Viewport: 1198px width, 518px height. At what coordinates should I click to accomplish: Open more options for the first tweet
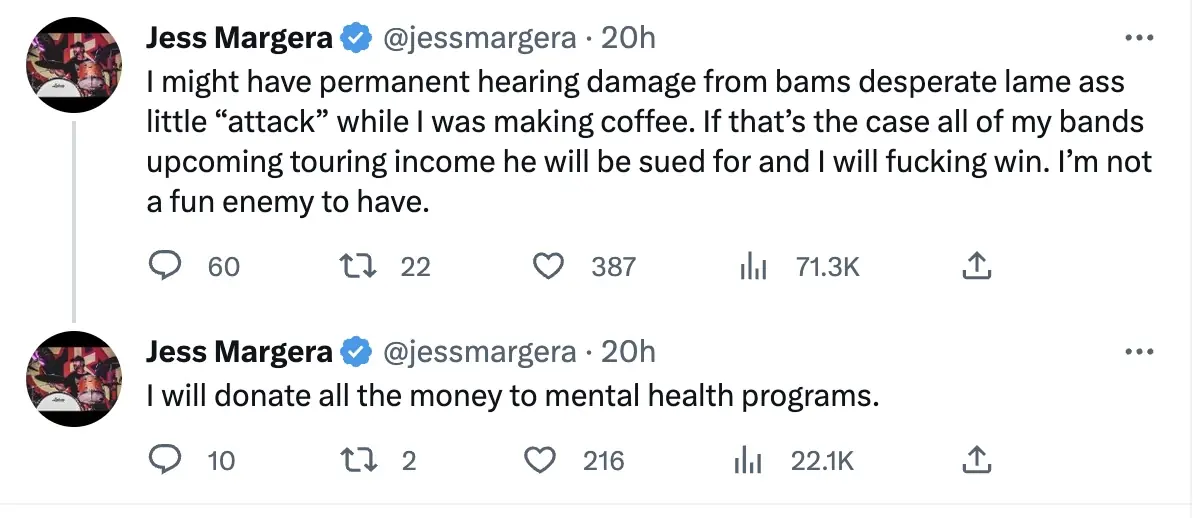(x=1139, y=38)
